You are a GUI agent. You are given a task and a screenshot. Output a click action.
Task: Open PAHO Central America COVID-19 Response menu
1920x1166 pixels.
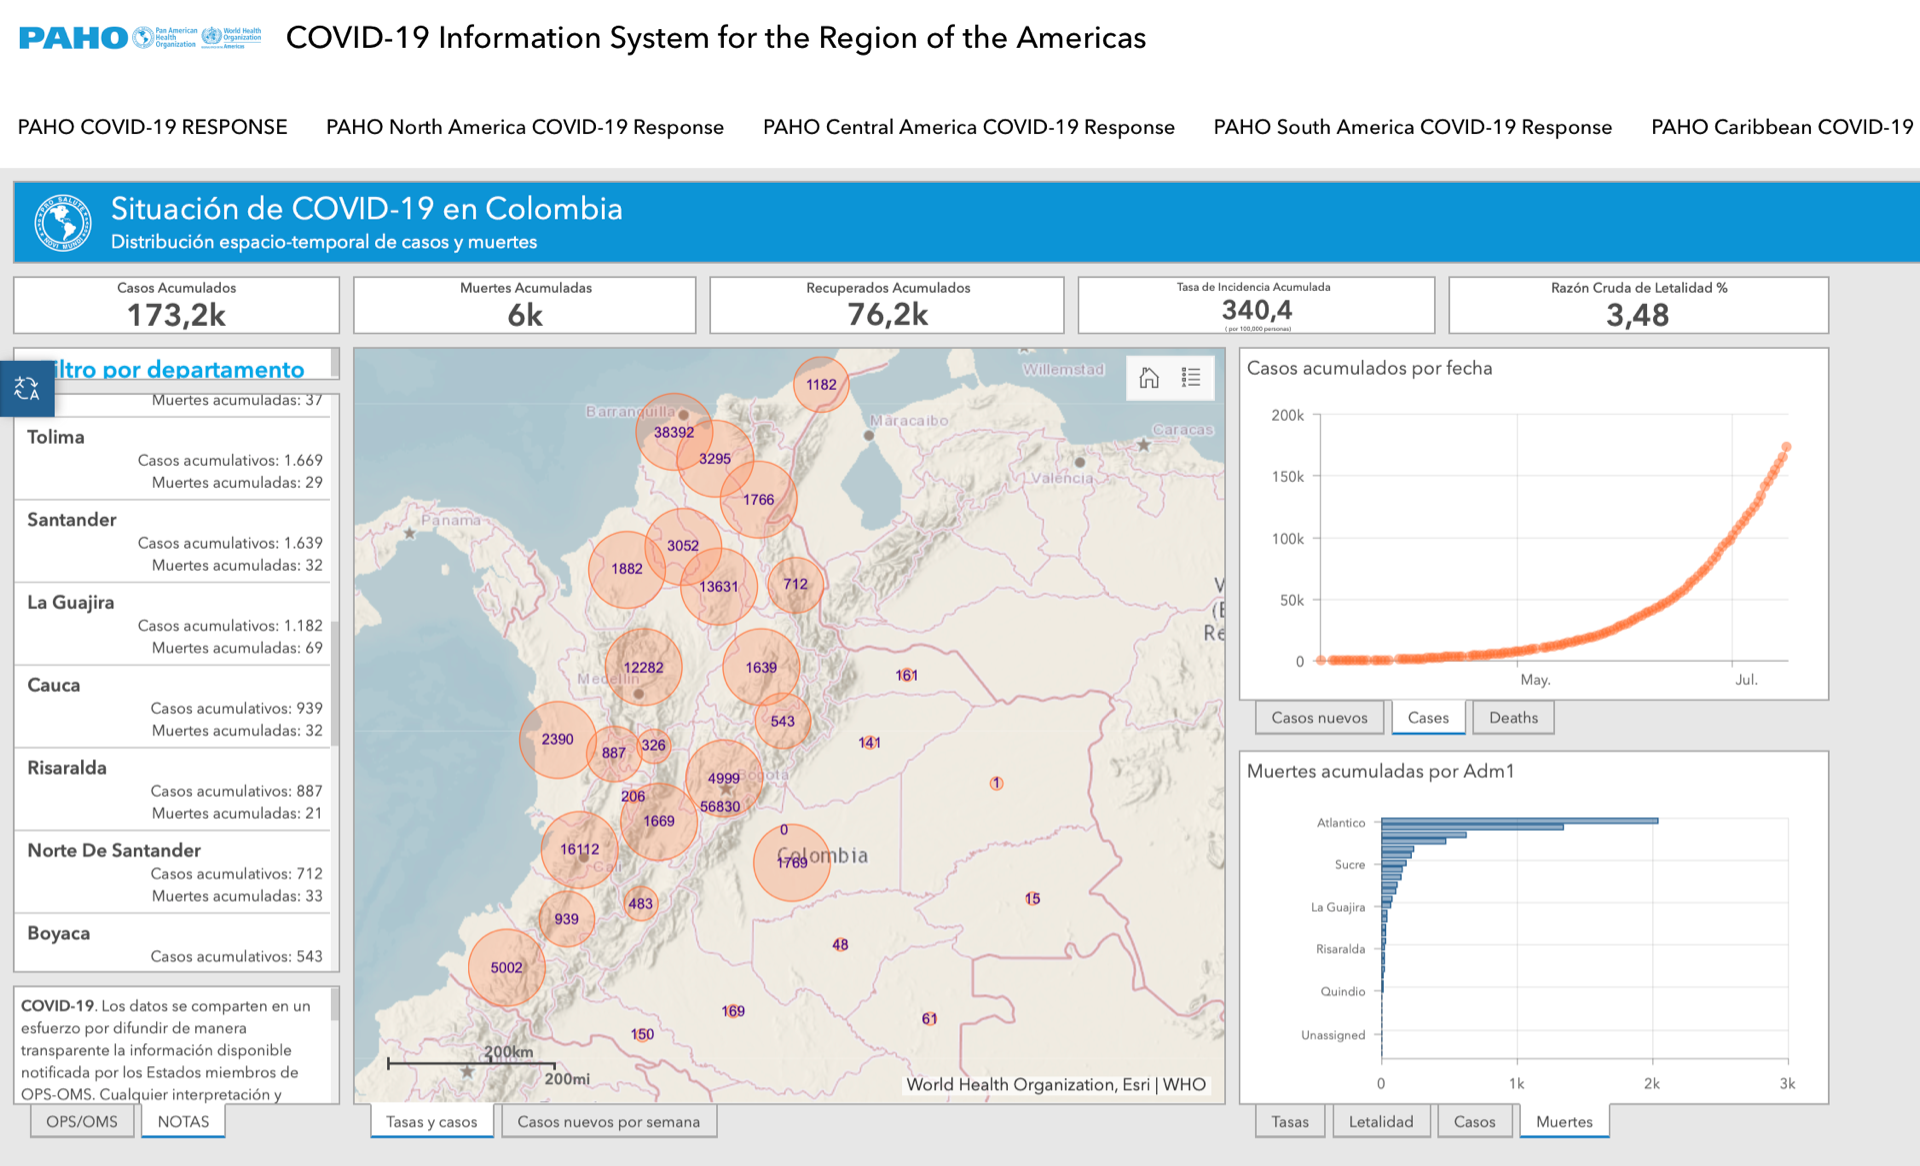[968, 127]
